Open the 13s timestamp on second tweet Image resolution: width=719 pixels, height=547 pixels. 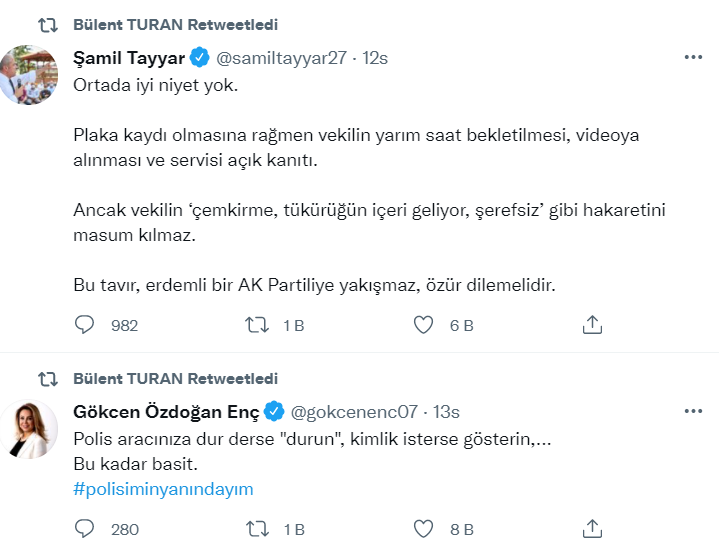pyautogui.click(x=447, y=411)
